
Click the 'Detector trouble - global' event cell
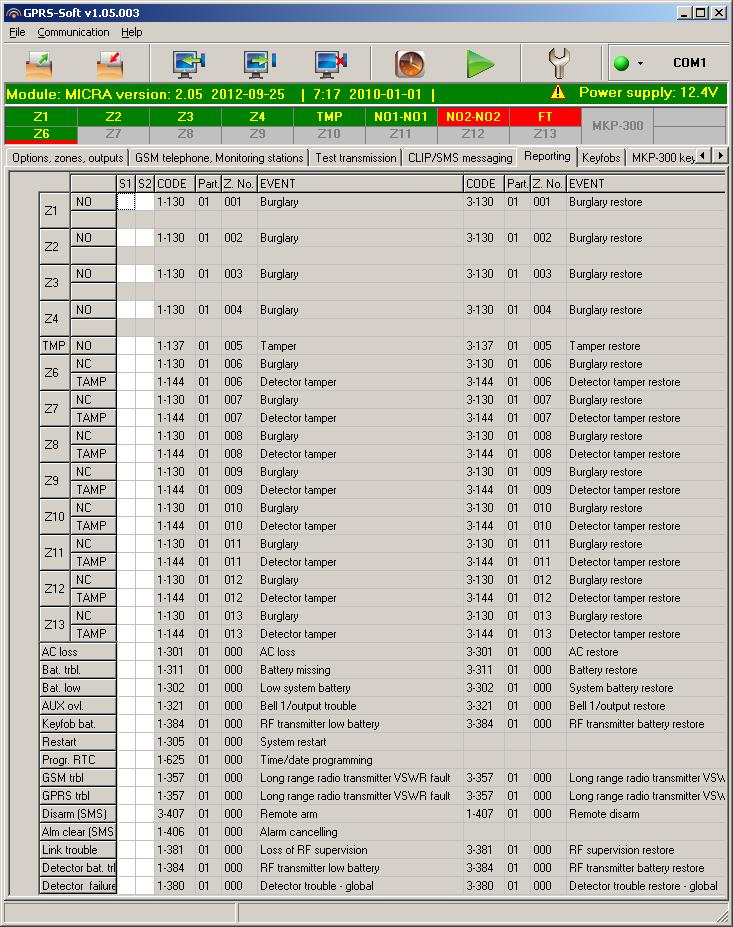359,886
